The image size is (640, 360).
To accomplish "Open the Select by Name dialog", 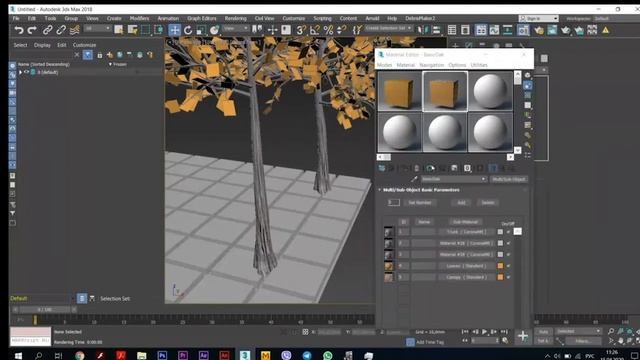I will pos(132,30).
